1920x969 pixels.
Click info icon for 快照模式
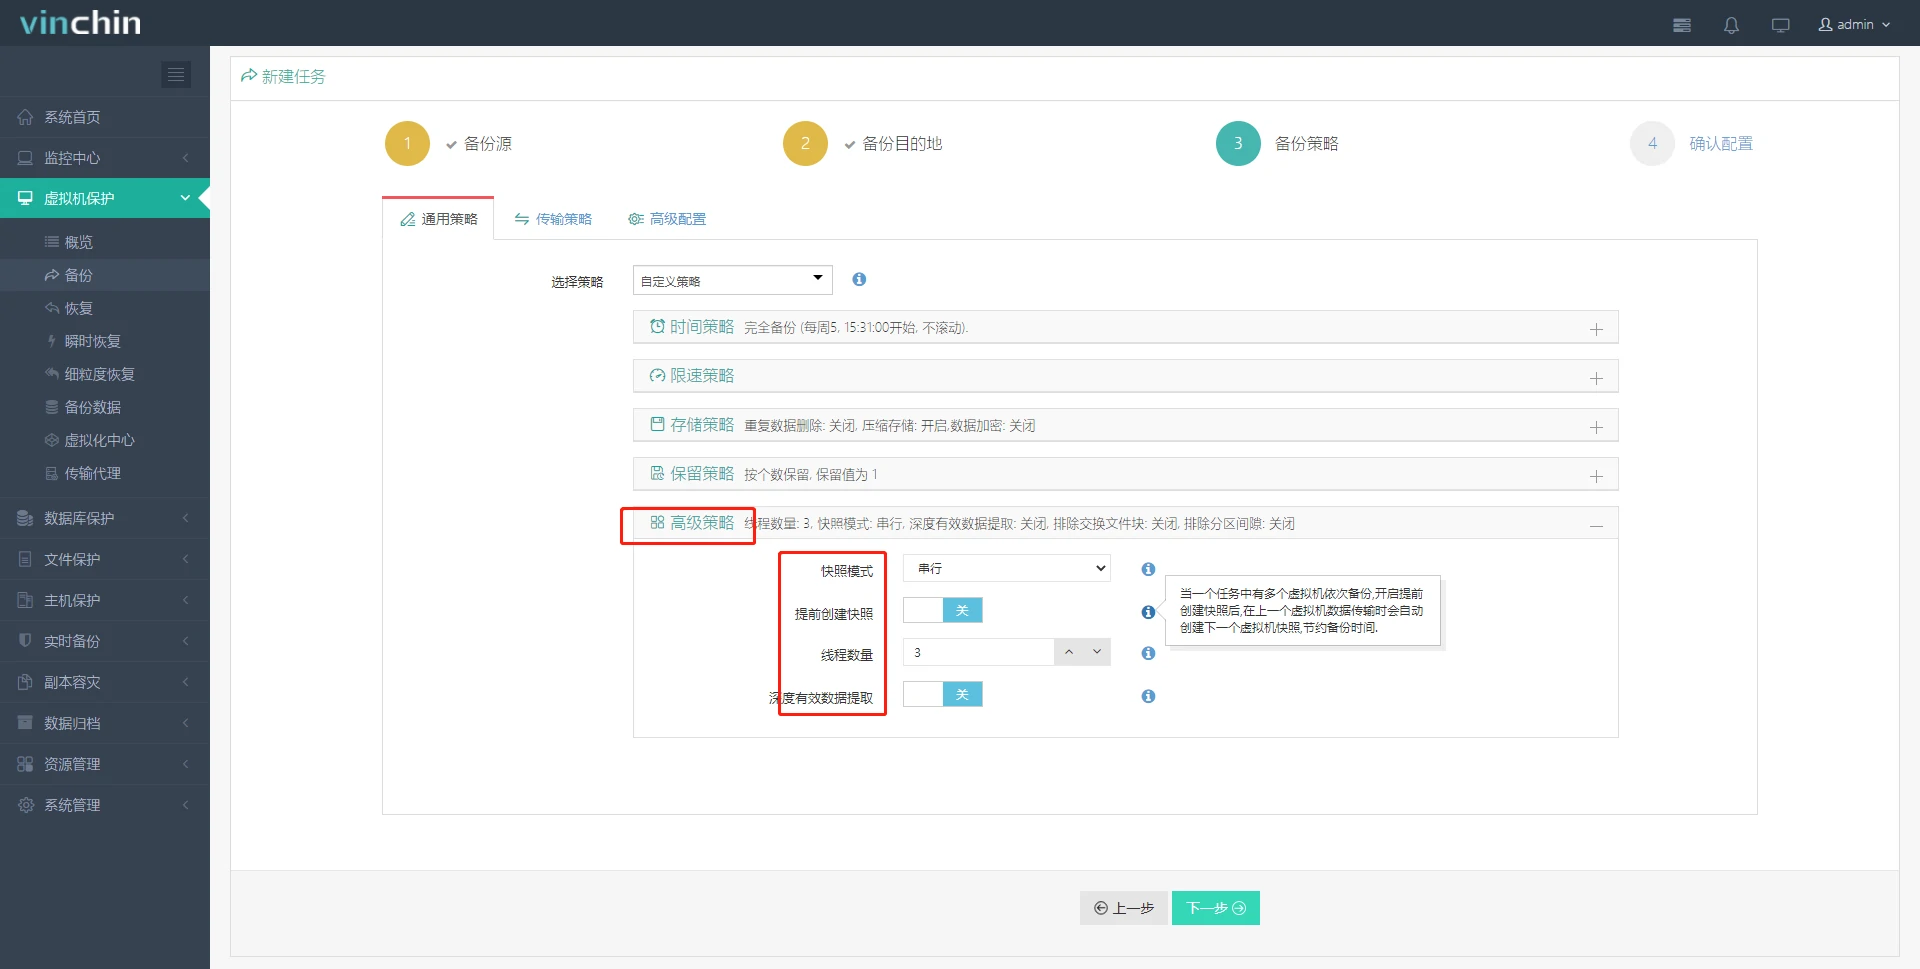1148,569
